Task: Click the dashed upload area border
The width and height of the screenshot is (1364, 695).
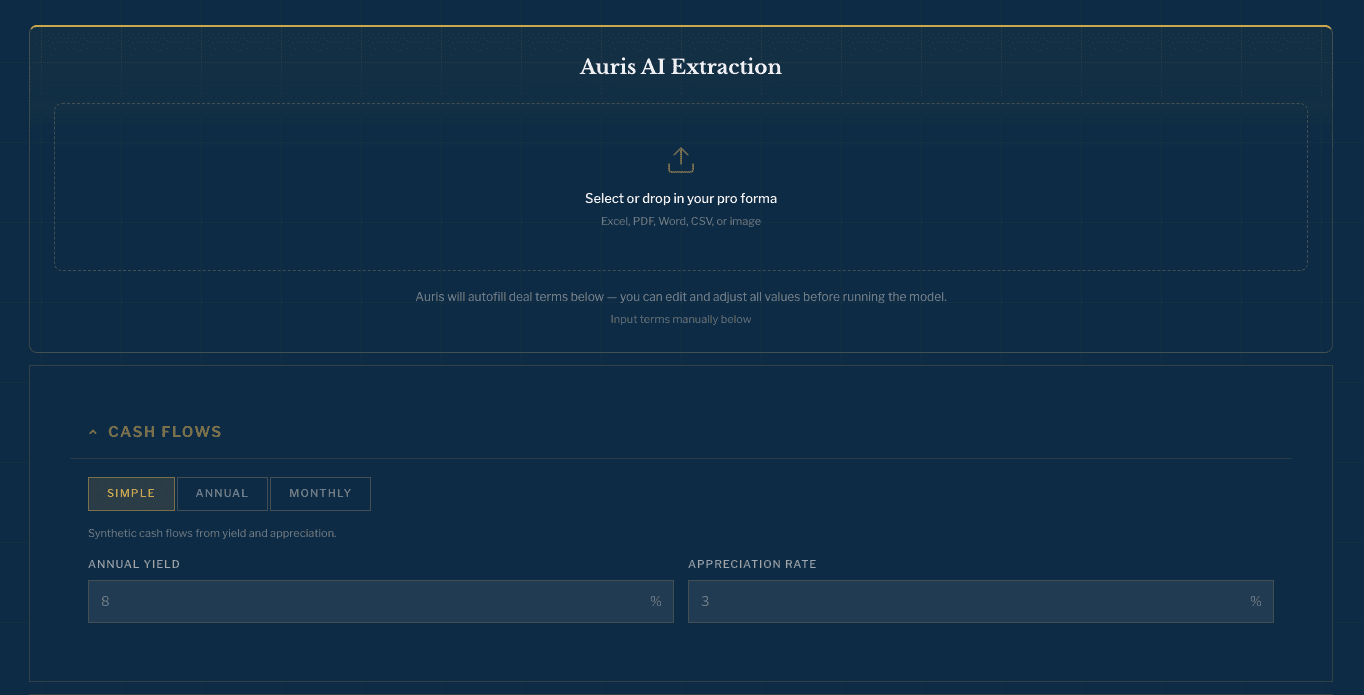Action: point(681,104)
